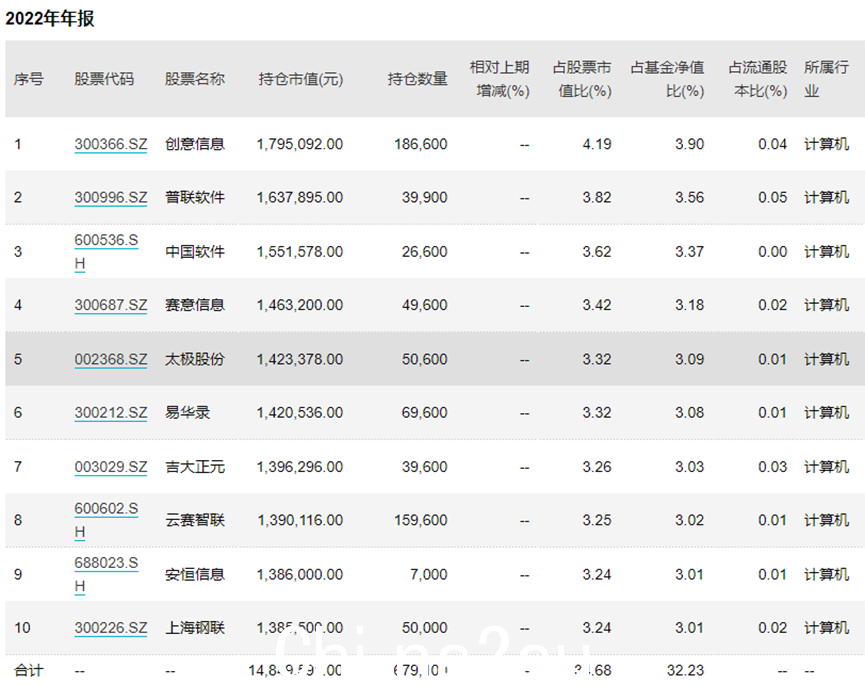Click total net value ratio 32.23

686,671
